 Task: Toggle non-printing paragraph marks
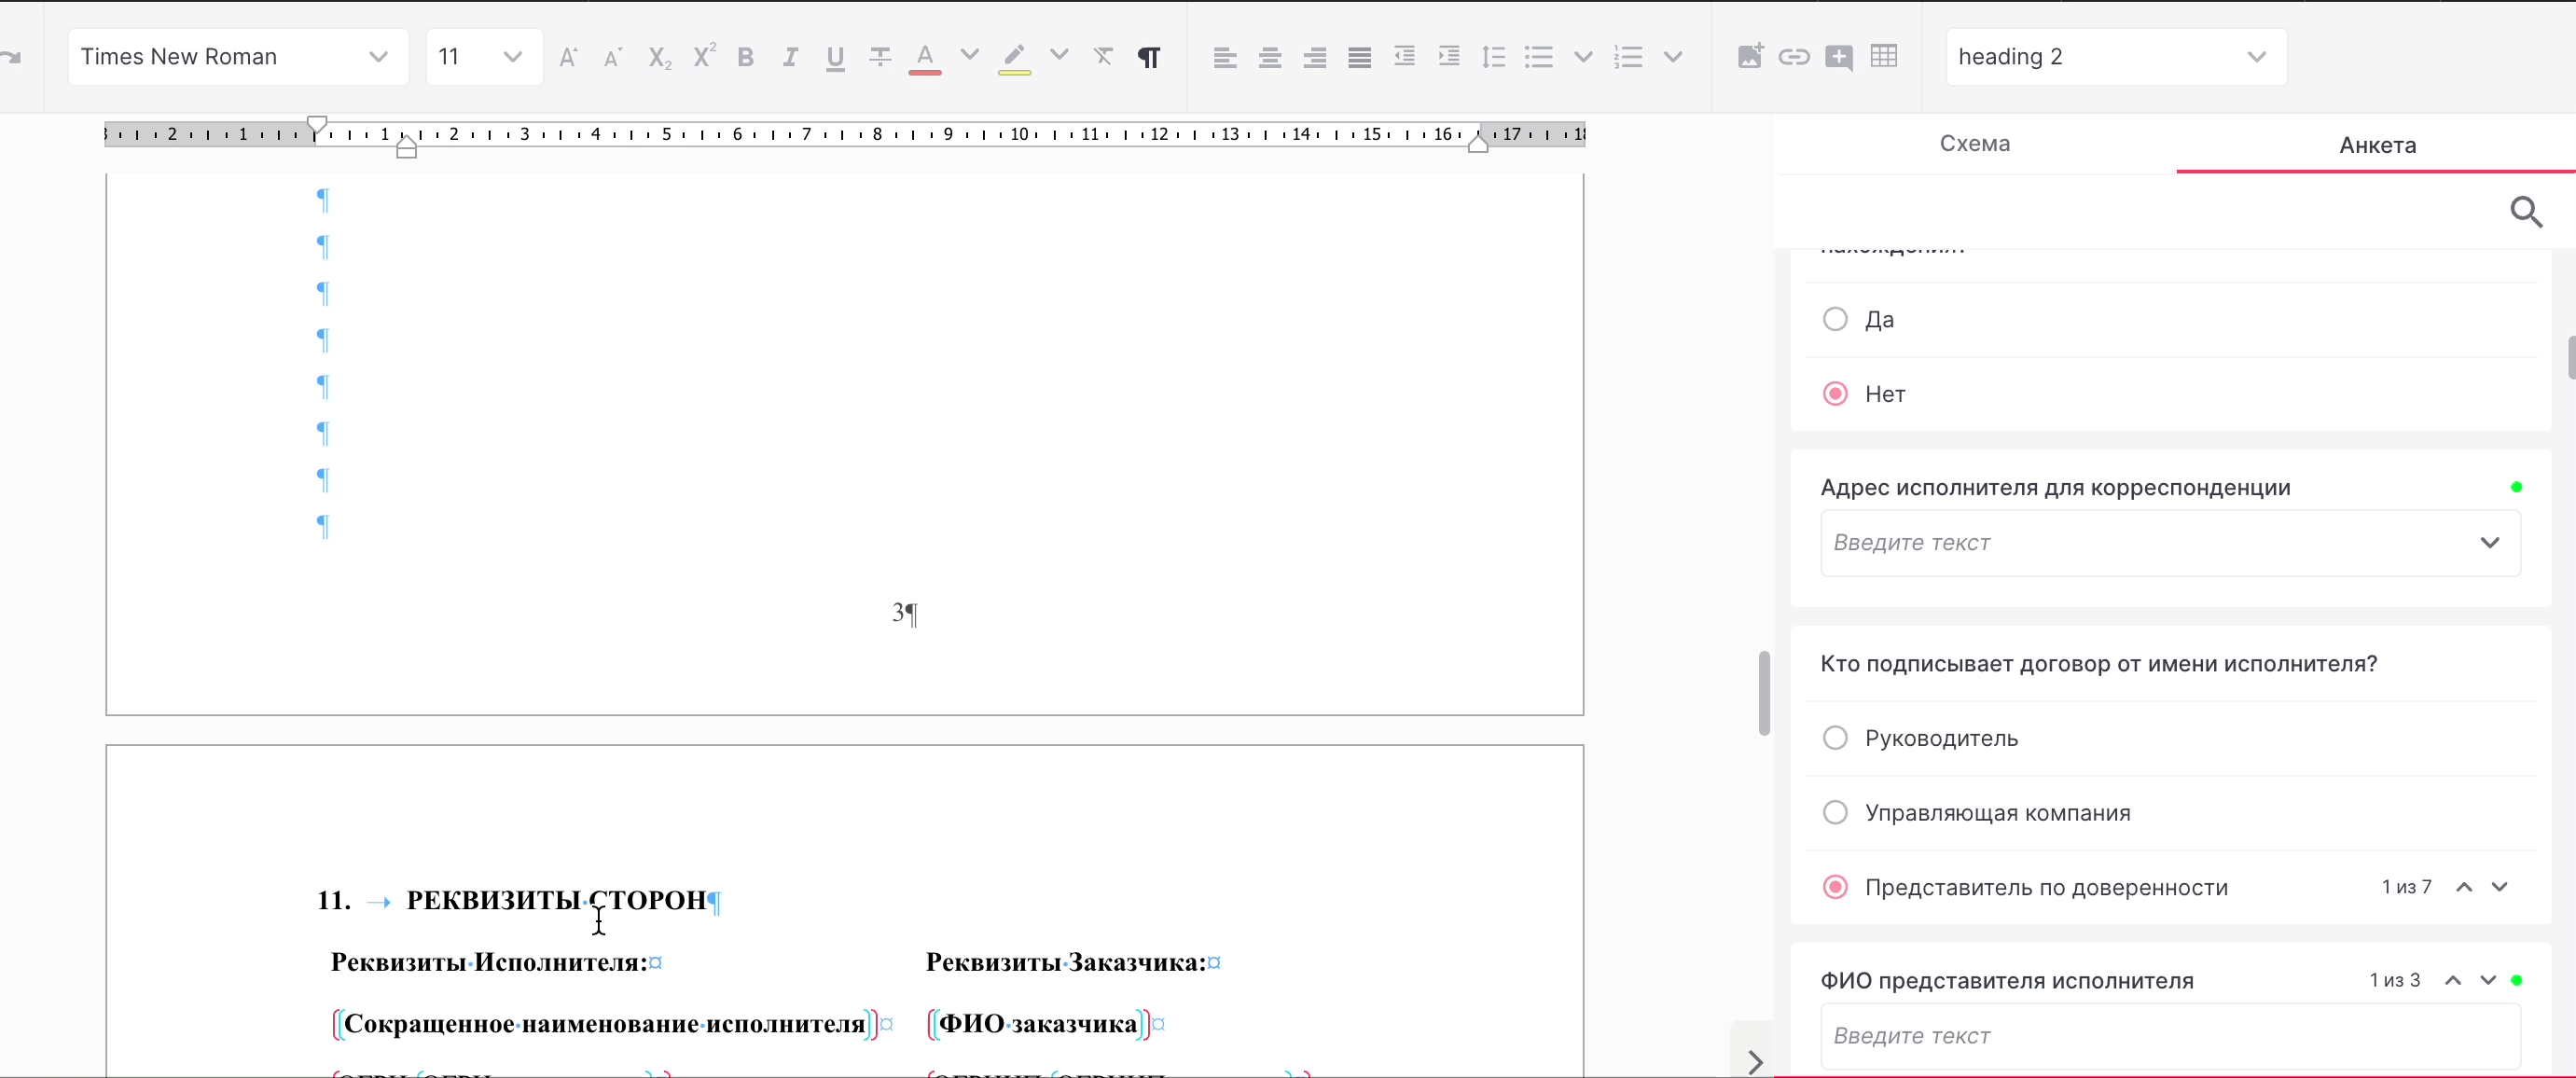point(1149,57)
